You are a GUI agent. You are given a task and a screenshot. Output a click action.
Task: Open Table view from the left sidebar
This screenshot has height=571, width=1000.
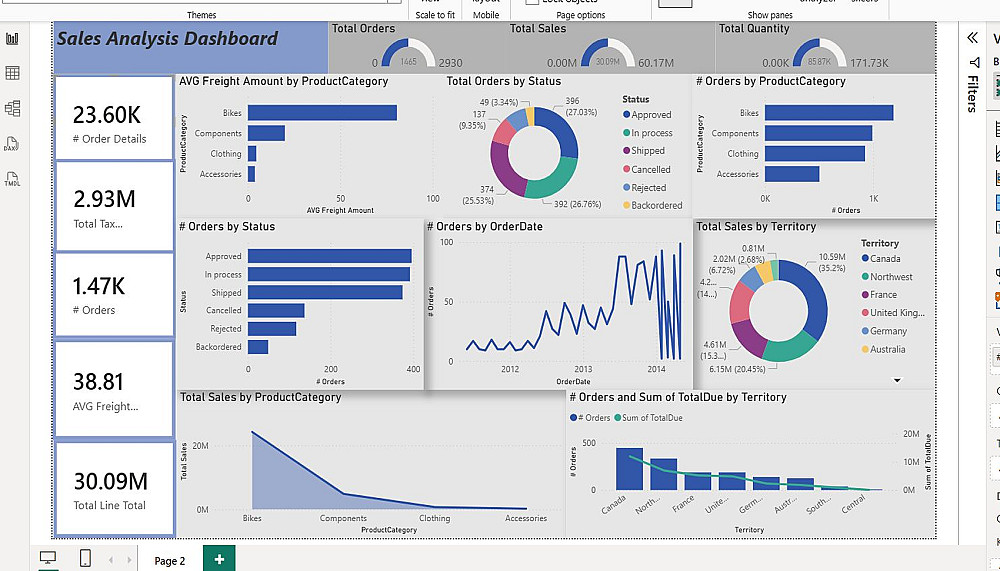click(x=12, y=73)
